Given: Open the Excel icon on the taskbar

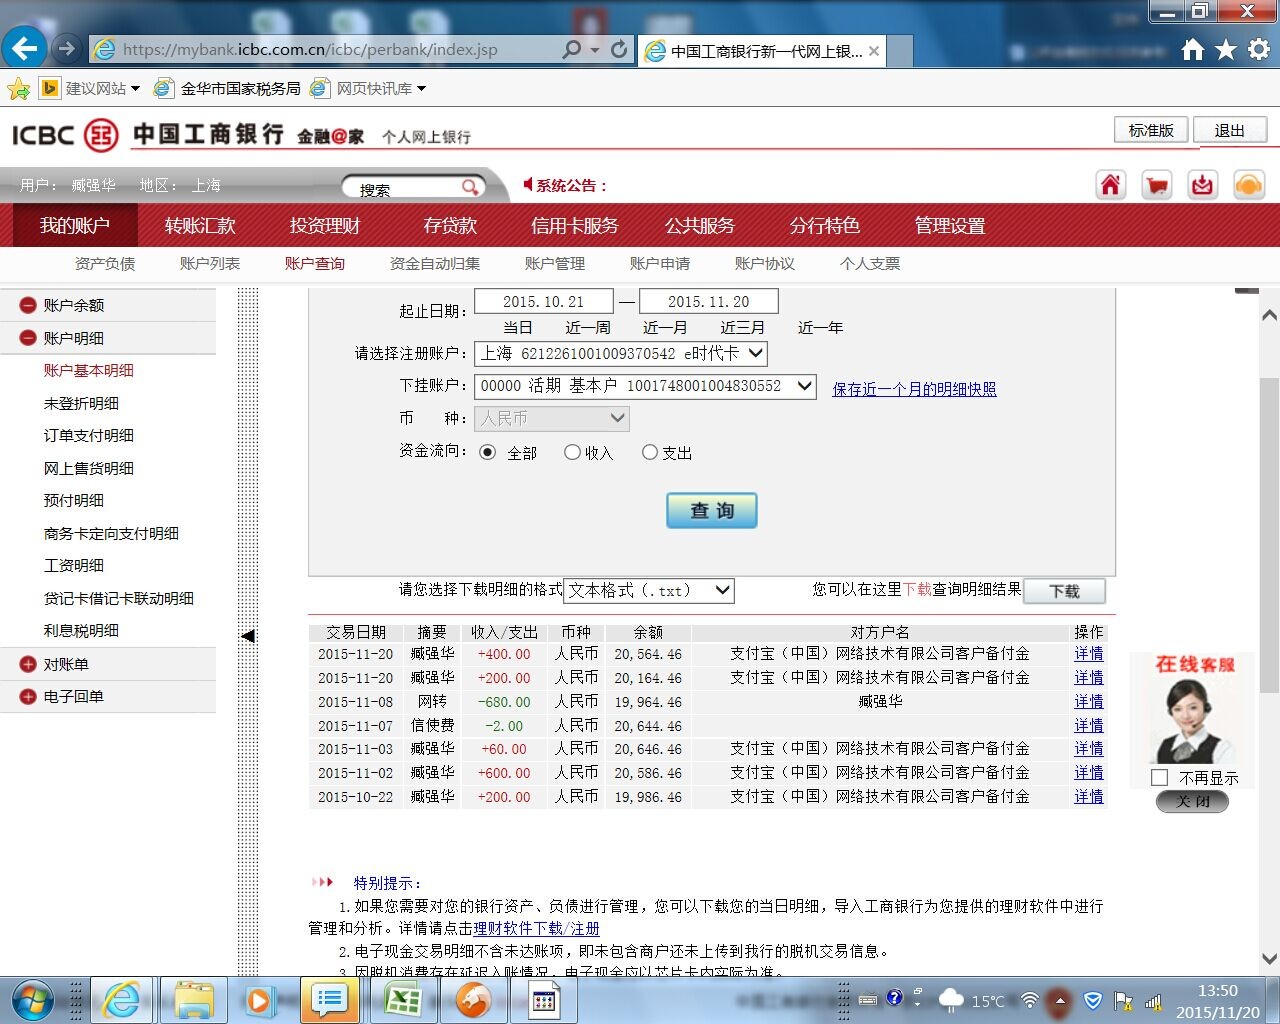Looking at the screenshot, I should tap(403, 1000).
